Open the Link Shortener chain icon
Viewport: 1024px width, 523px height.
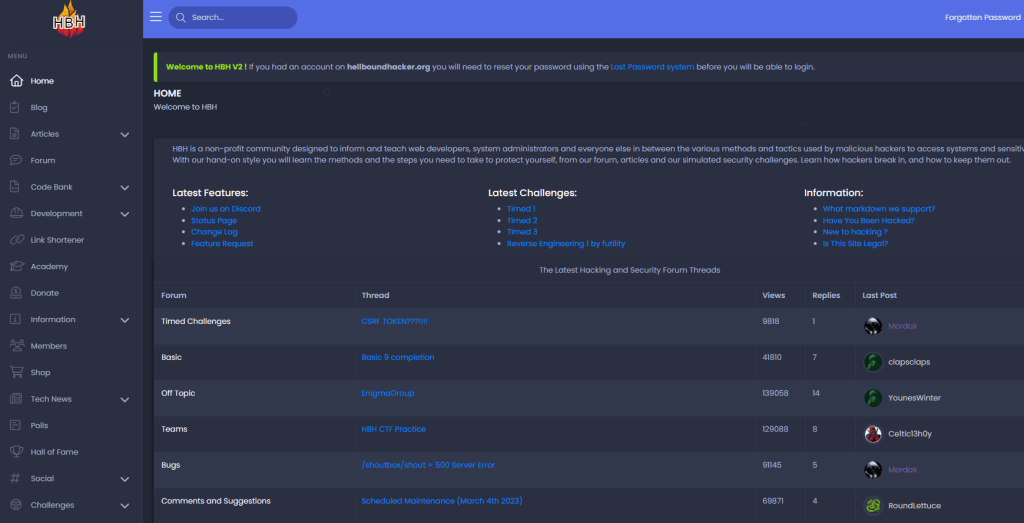point(15,240)
